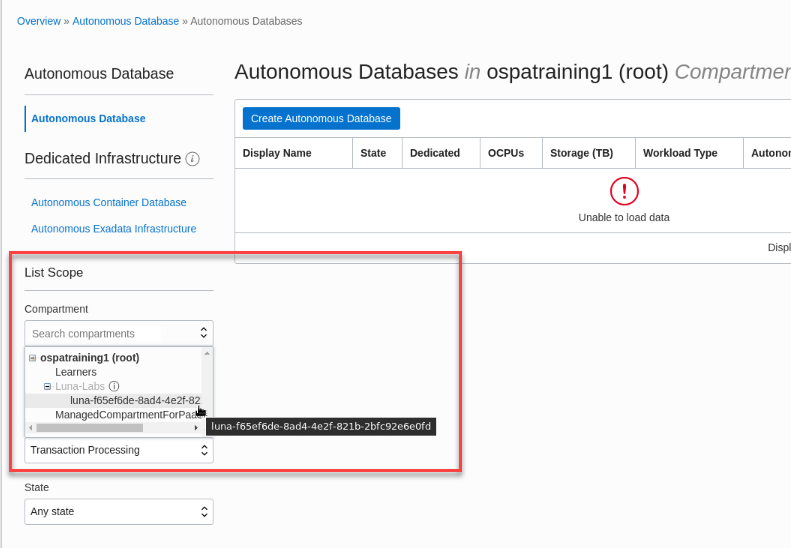Click the Dedicated column header
Image resolution: width=791 pixels, height=548 pixels.
click(x=435, y=153)
